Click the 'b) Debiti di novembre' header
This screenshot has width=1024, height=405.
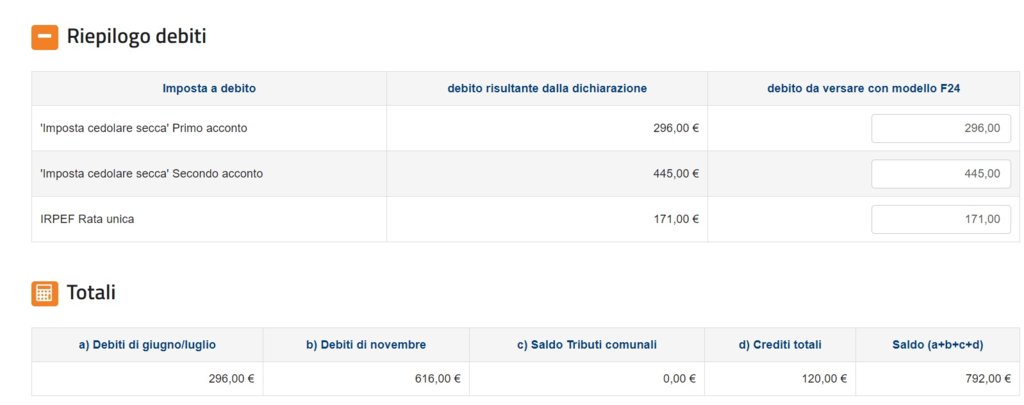pos(366,345)
